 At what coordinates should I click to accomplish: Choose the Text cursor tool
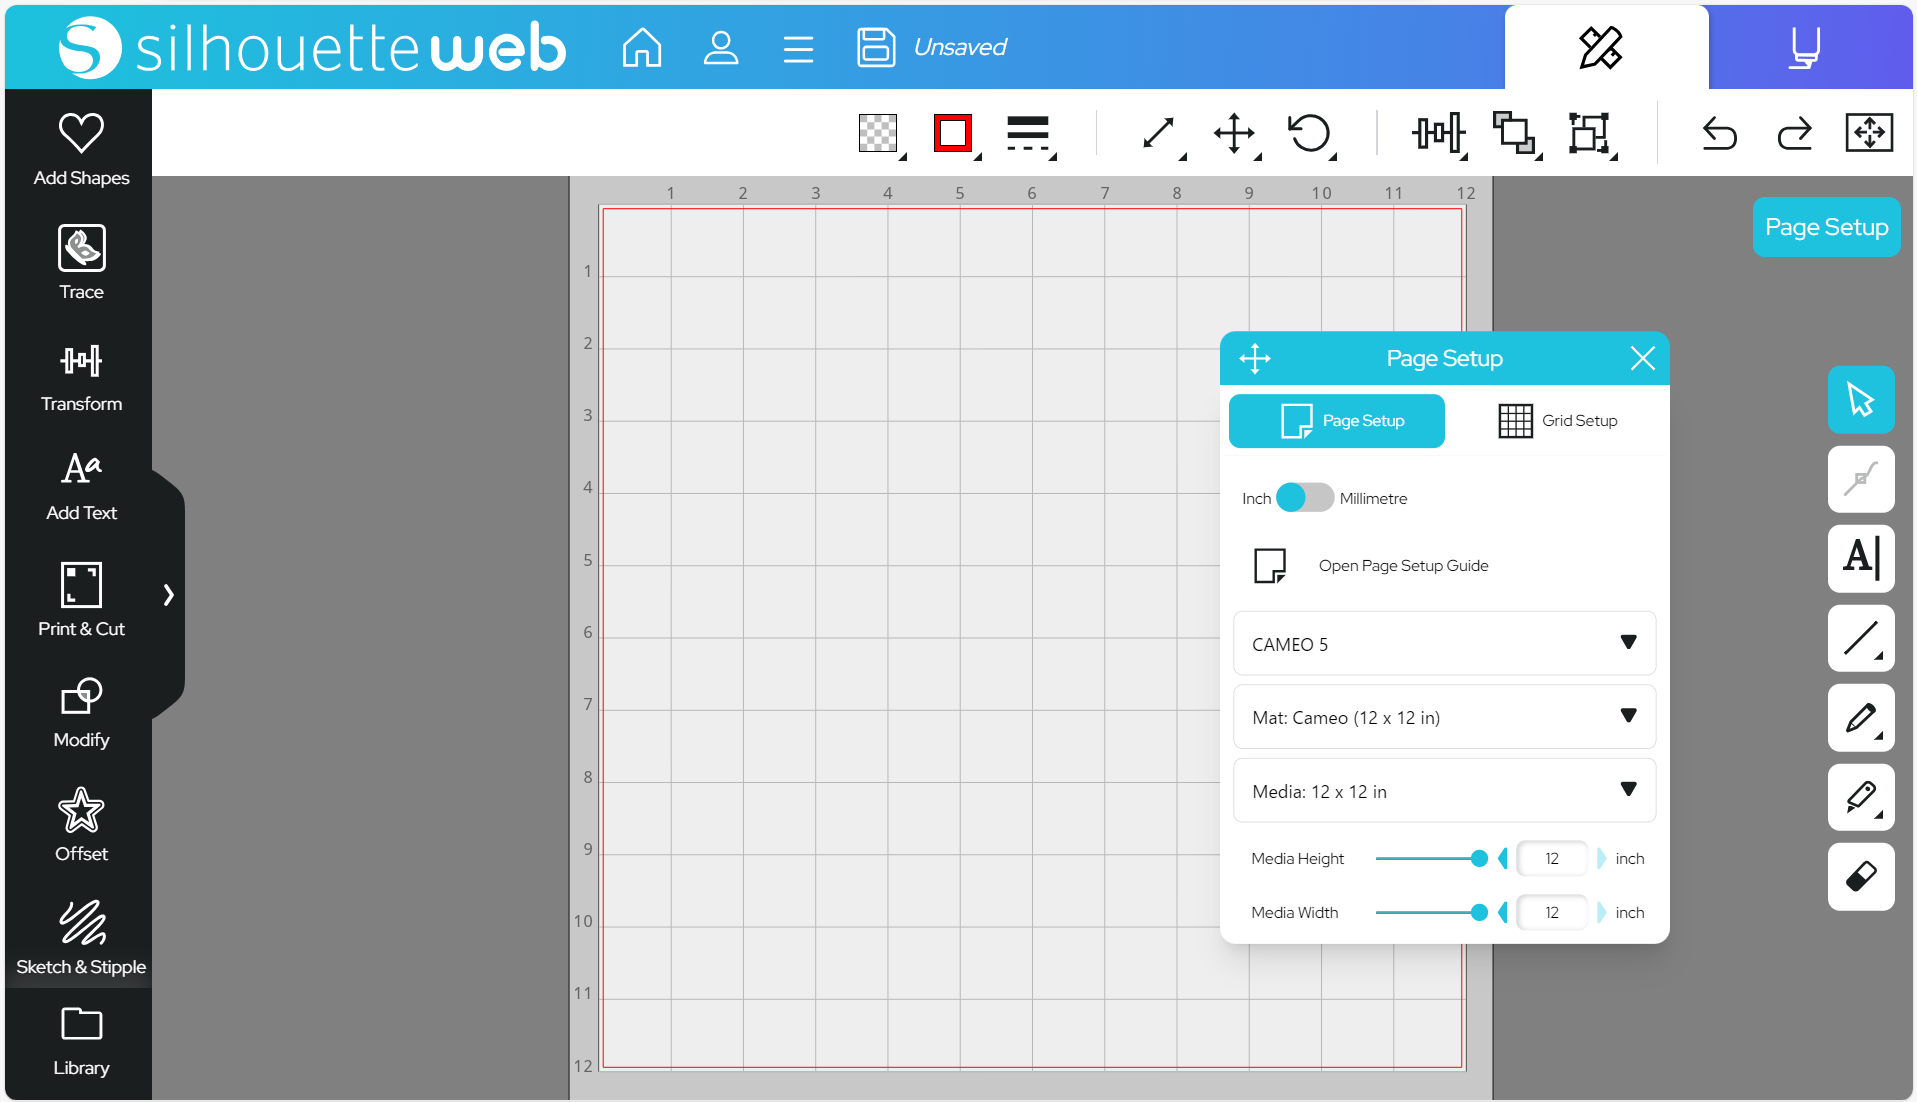pyautogui.click(x=1861, y=558)
